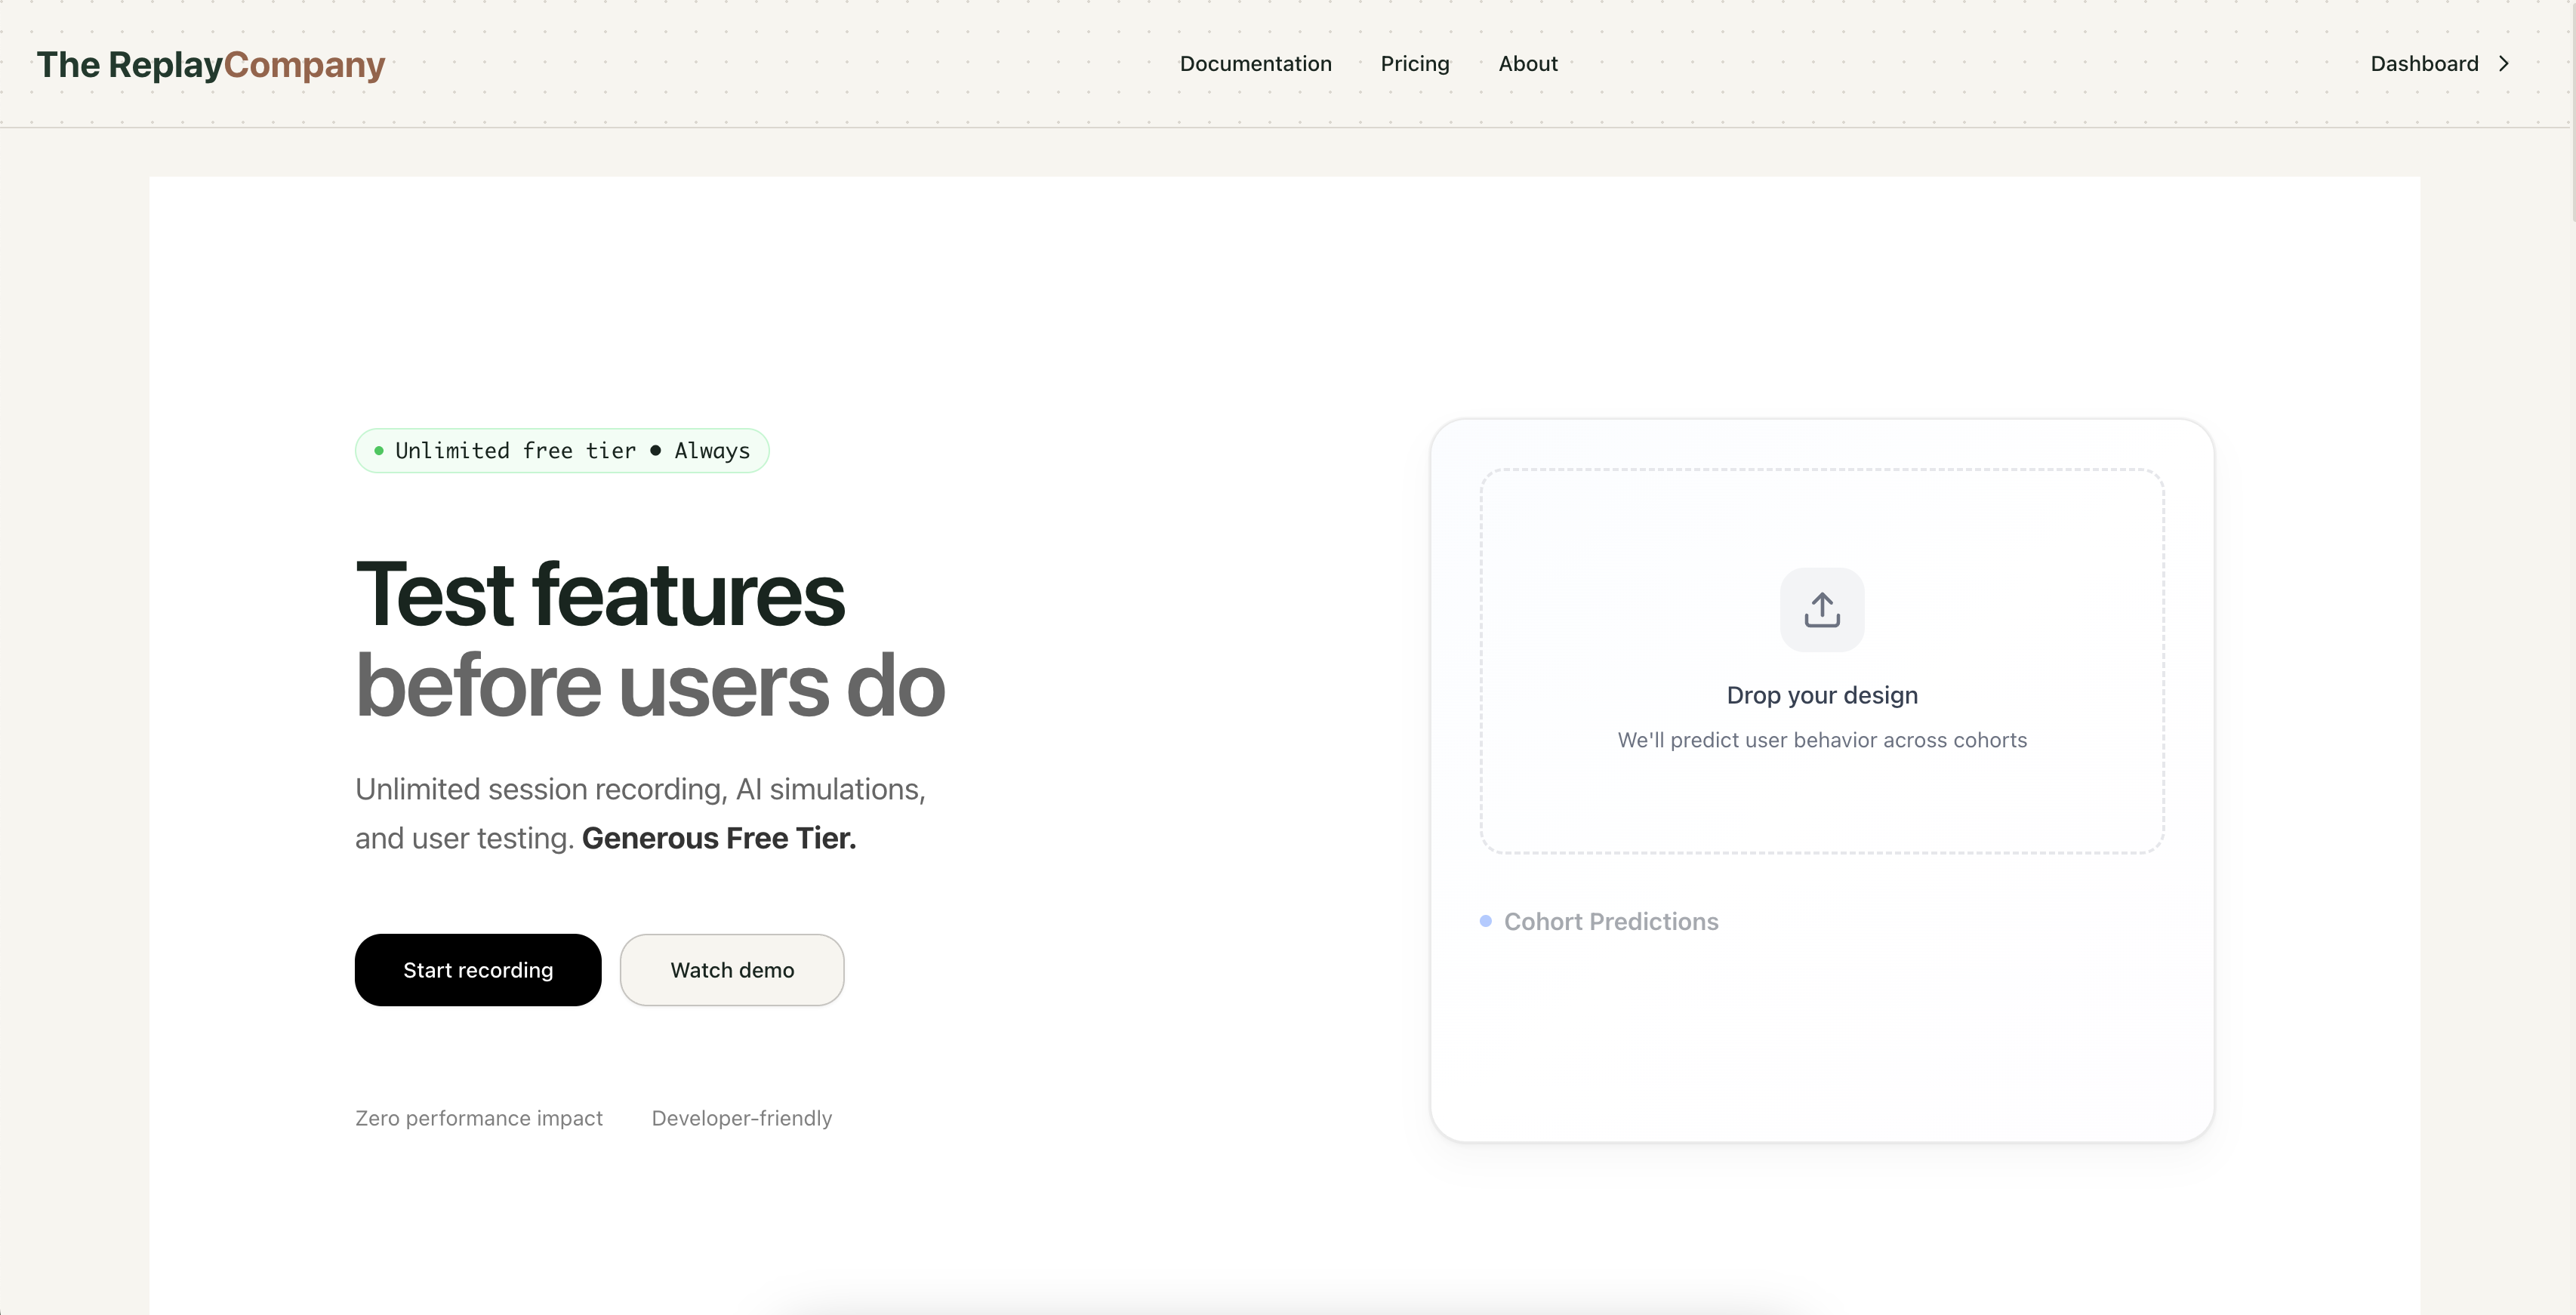Viewport: 2576px width, 1315px height.
Task: Click the dashed design drop area
Action: coord(1822,661)
